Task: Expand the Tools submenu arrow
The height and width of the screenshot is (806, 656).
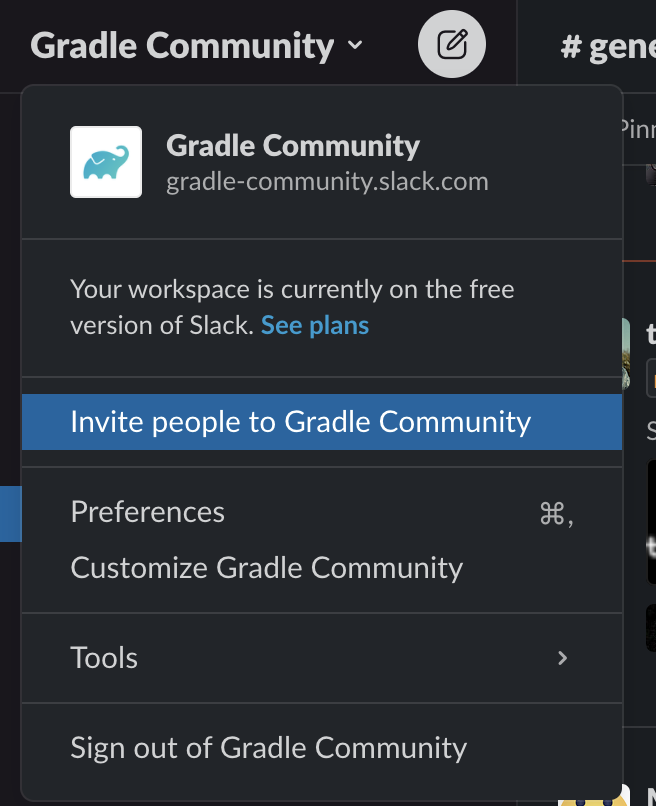Action: point(562,658)
